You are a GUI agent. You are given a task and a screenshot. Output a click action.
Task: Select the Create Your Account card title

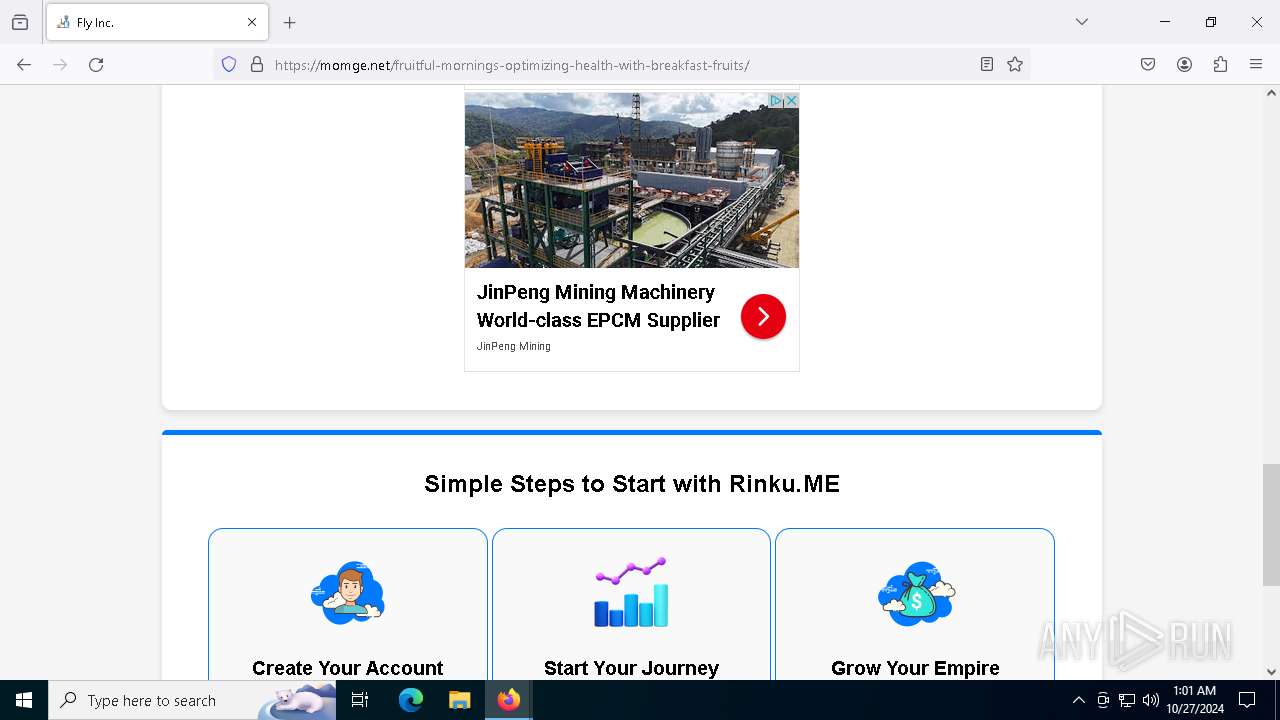coord(348,668)
